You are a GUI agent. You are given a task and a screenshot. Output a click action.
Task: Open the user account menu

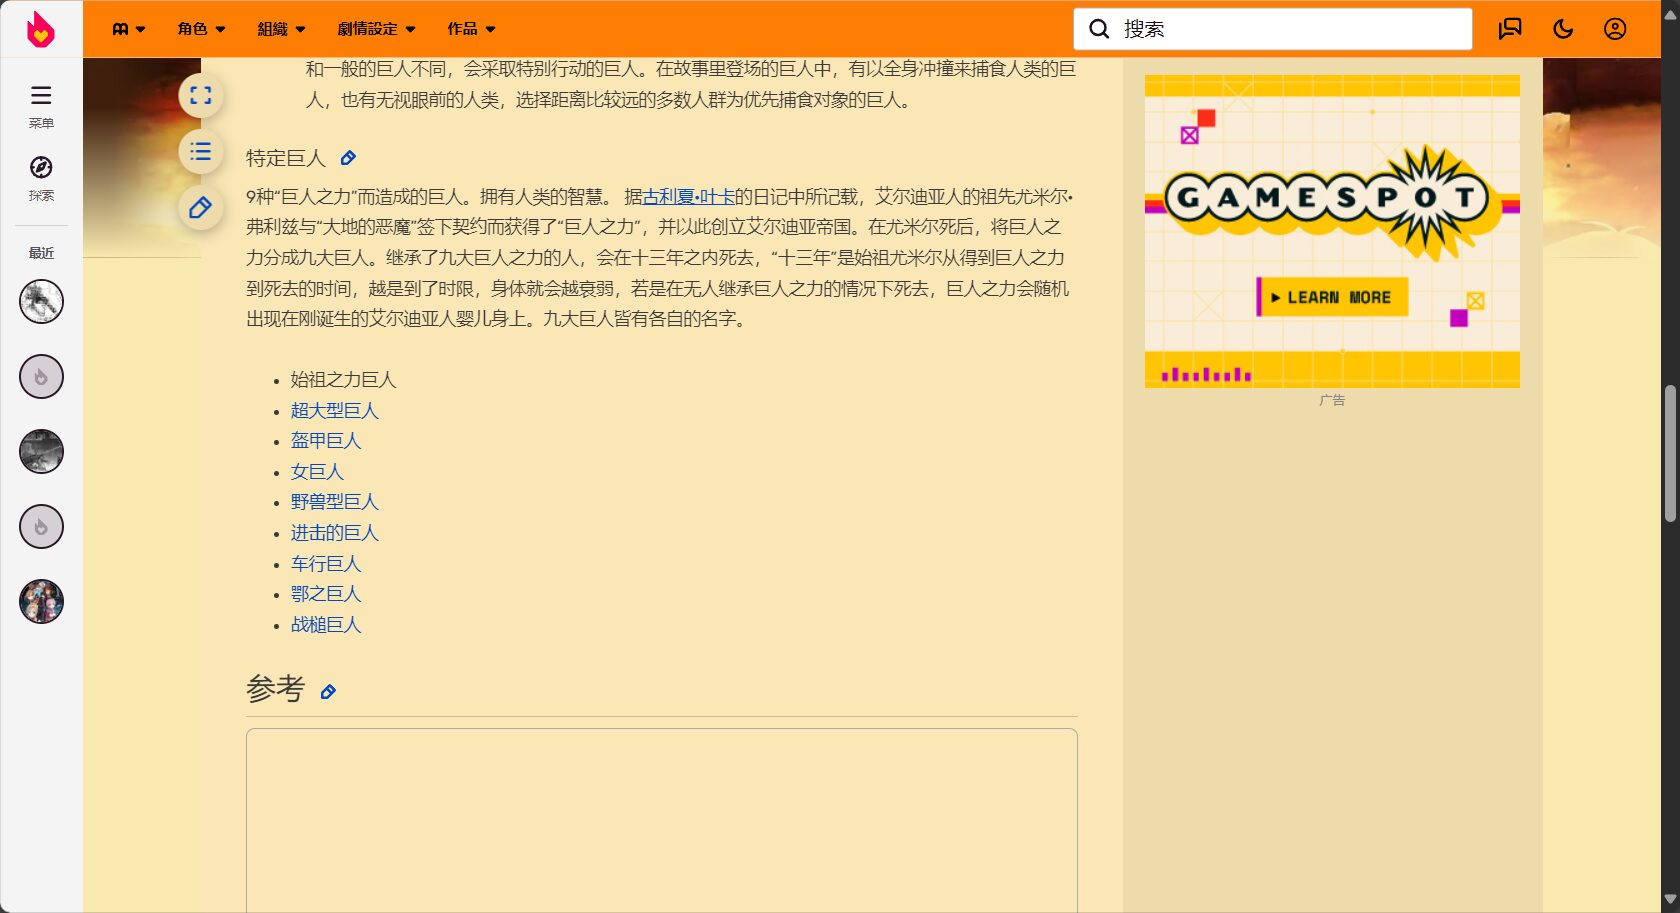pyautogui.click(x=1615, y=29)
